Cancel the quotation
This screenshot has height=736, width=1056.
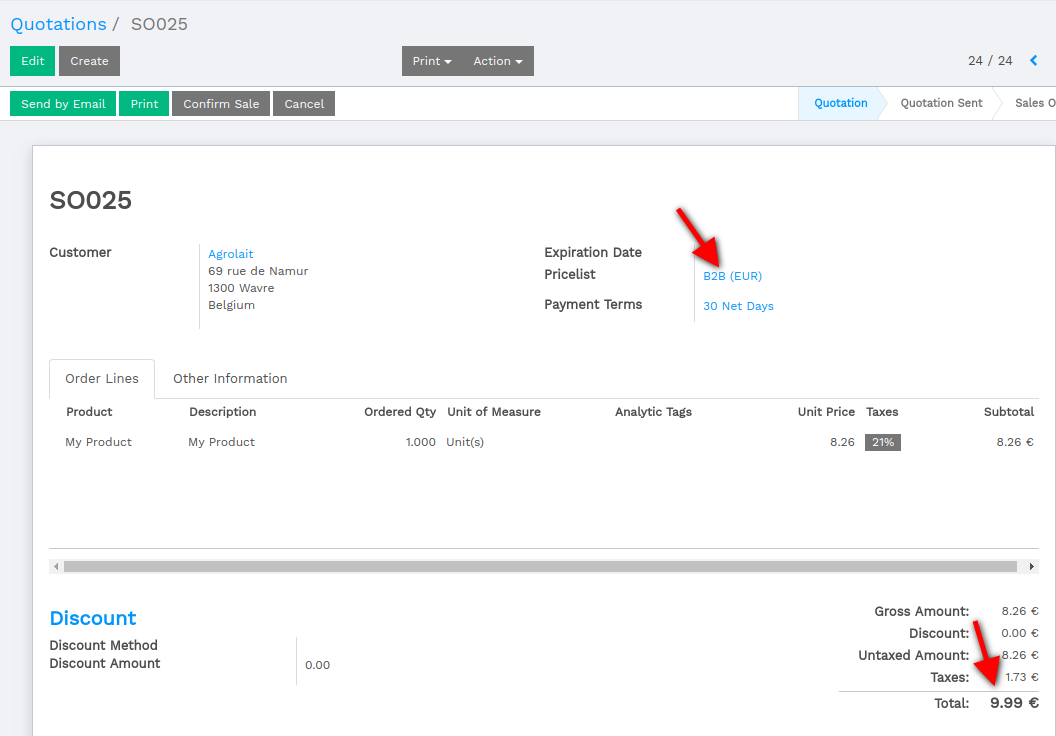tap(304, 104)
